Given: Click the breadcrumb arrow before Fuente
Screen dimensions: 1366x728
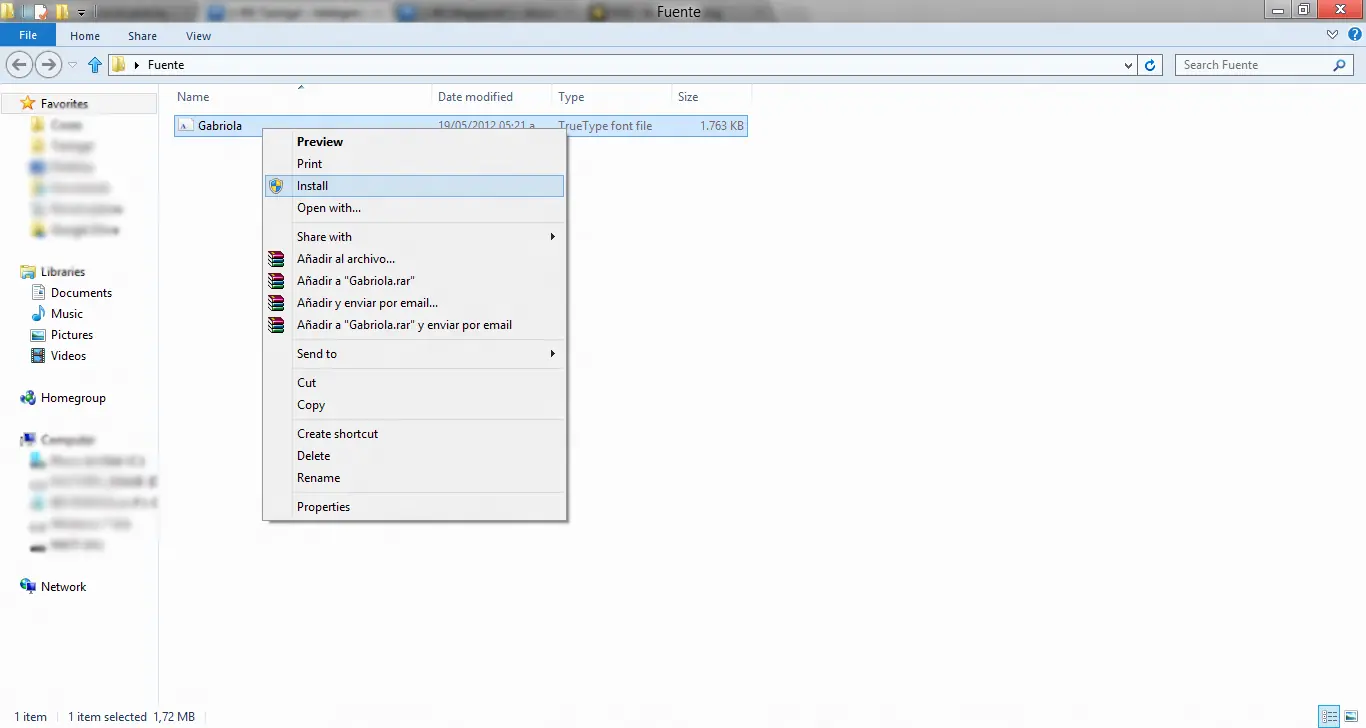Looking at the screenshot, I should pyautogui.click(x=136, y=65).
